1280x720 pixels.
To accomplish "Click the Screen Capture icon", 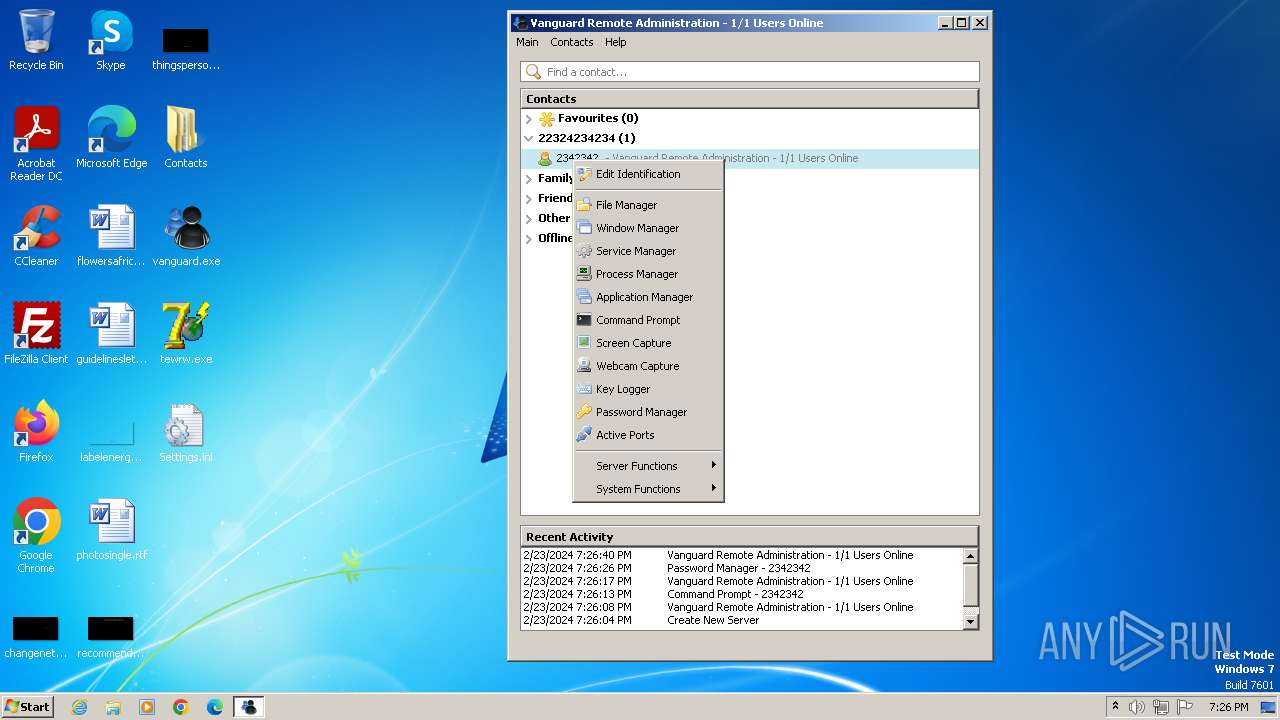I will pyautogui.click(x=584, y=343).
